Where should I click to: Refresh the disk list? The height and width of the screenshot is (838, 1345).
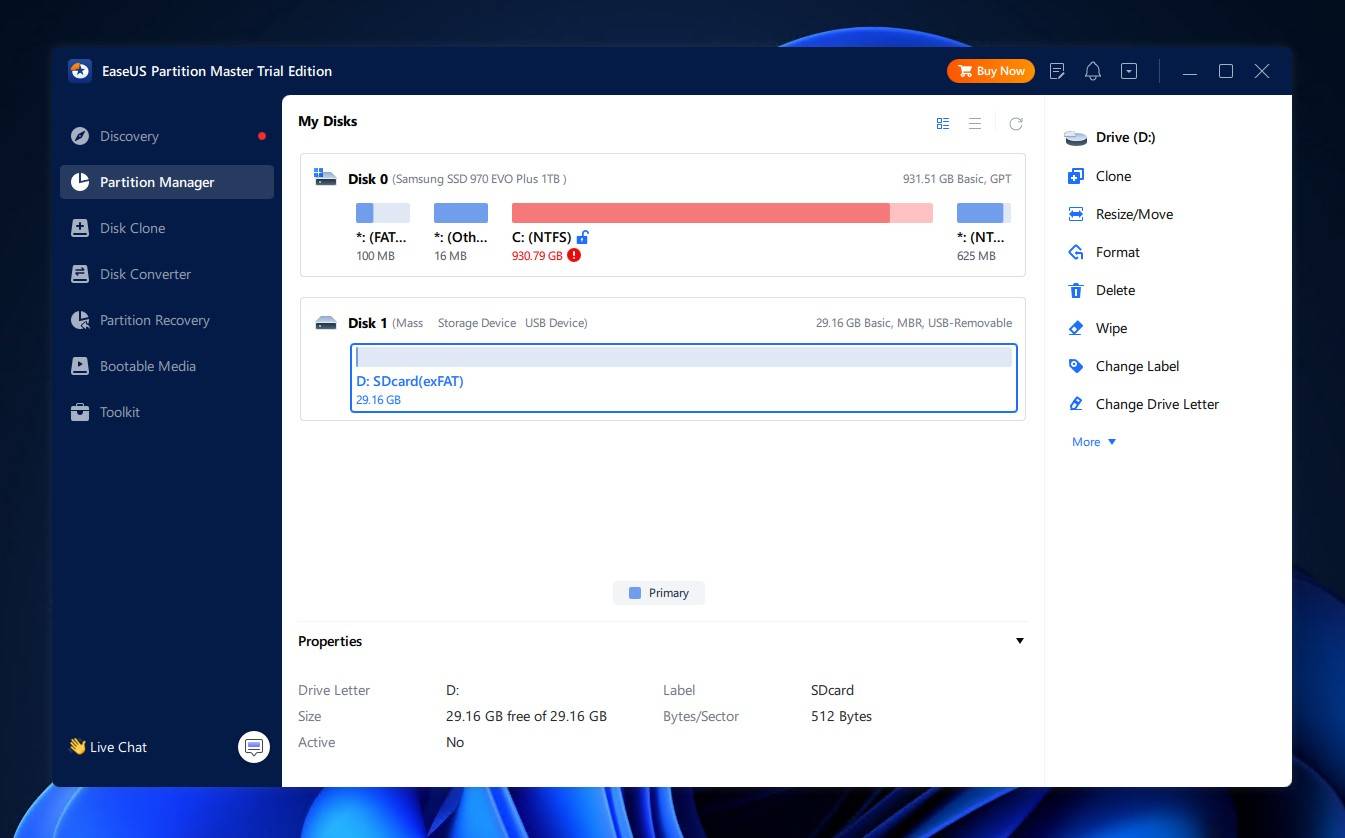1016,124
